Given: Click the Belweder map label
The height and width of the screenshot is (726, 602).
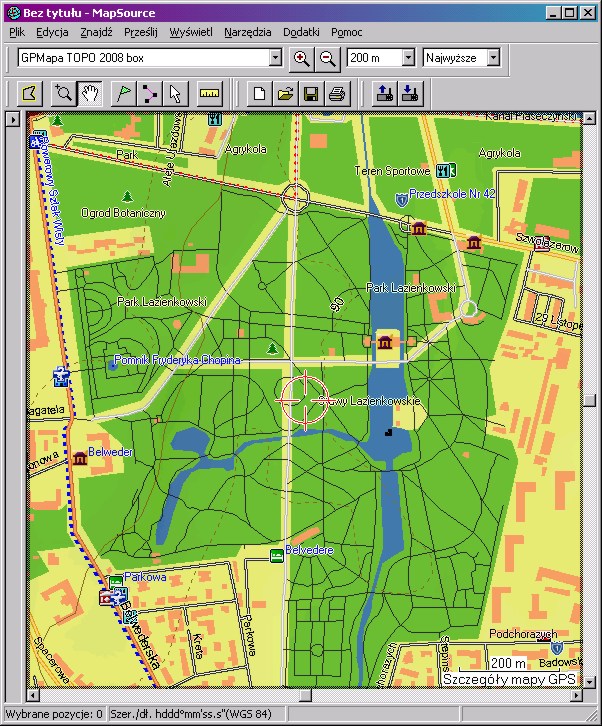Looking at the screenshot, I should 110,452.
